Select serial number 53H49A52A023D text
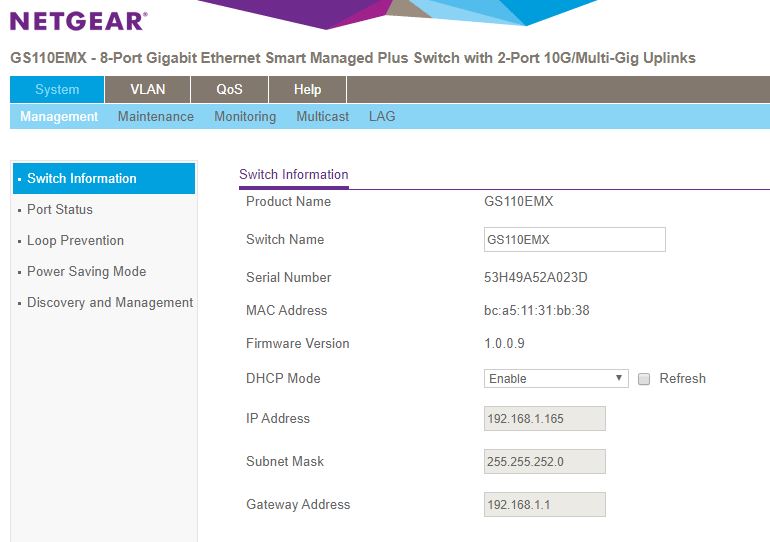 coord(536,277)
